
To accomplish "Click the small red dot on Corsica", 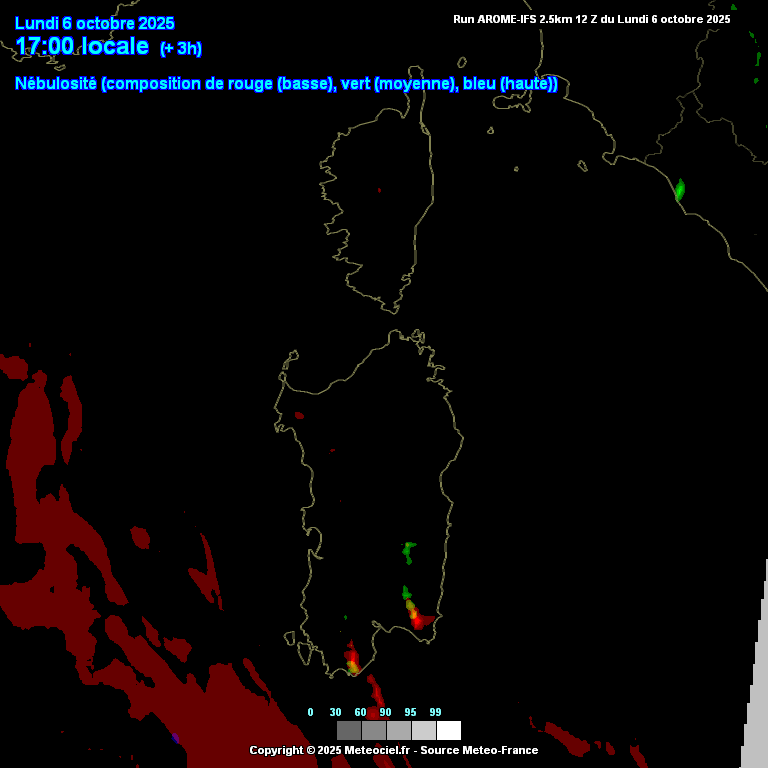I will 379,189.
